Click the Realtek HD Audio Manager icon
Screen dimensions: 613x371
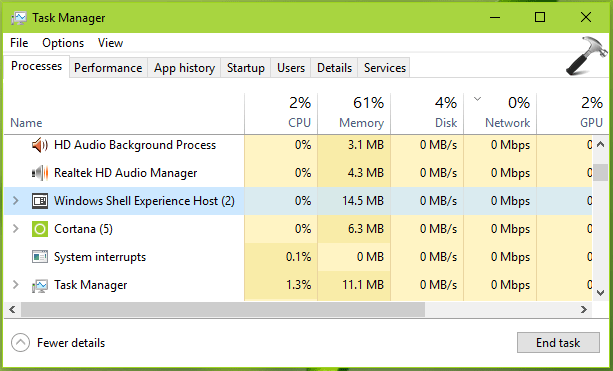point(40,173)
